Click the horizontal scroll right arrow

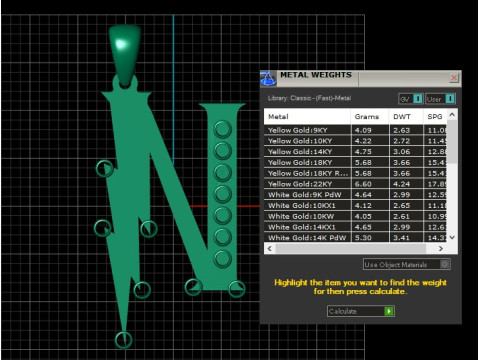441,249
